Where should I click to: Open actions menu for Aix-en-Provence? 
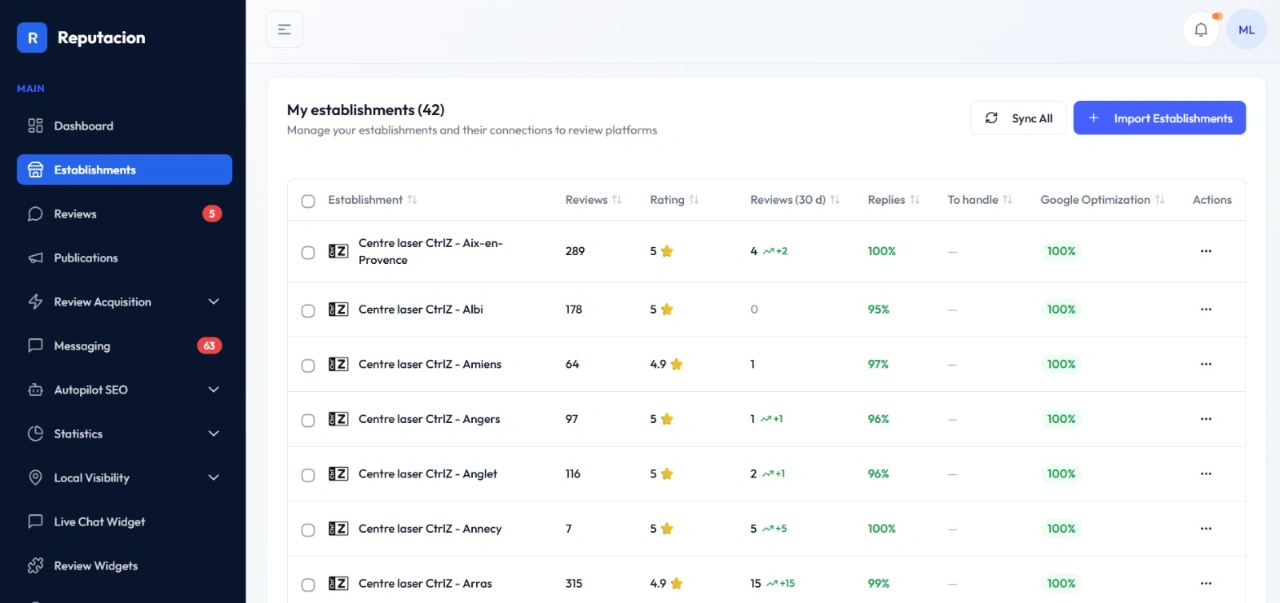point(1206,251)
